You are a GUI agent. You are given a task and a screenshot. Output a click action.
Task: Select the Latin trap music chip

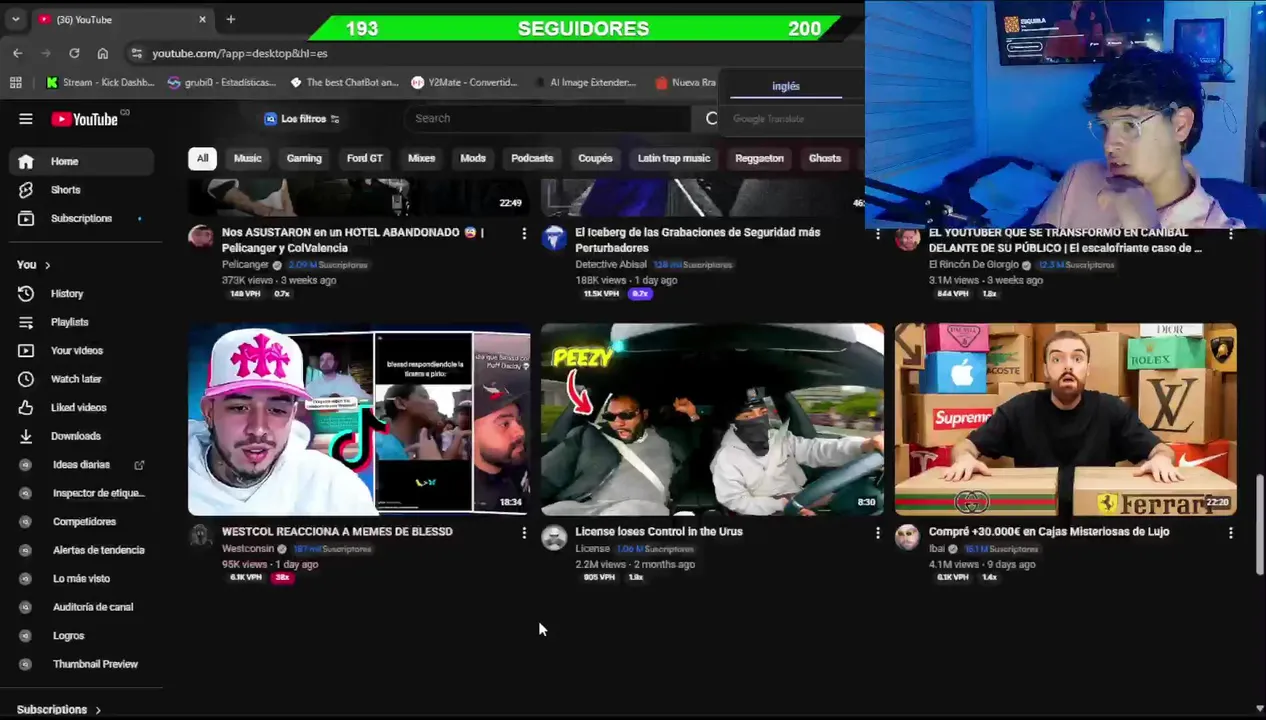pyautogui.click(x=674, y=158)
